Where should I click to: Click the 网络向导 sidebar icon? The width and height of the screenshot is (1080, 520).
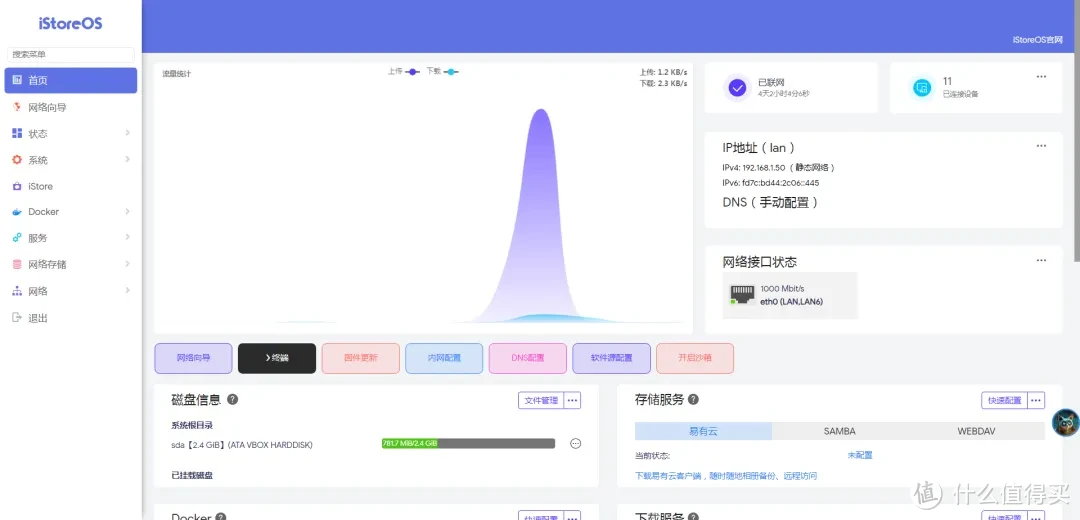[x=17, y=107]
